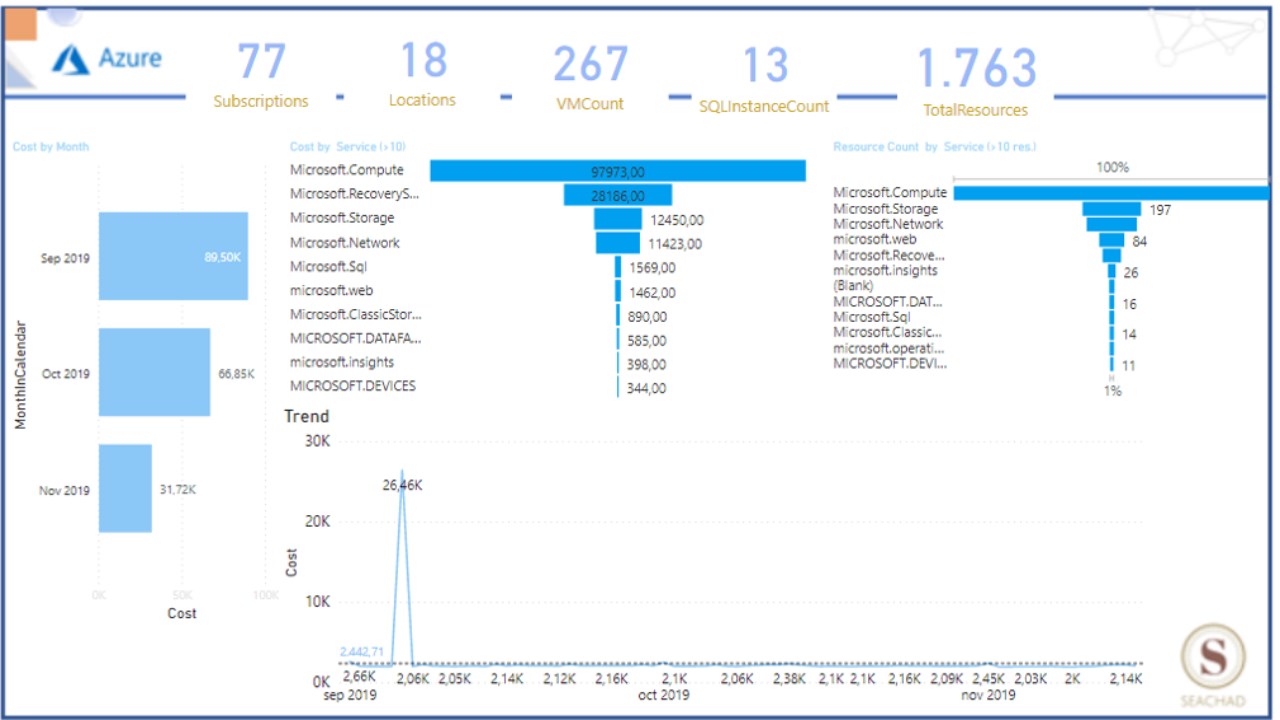Click MICROSOFT.DEVI... label in resource funnel

pos(890,363)
